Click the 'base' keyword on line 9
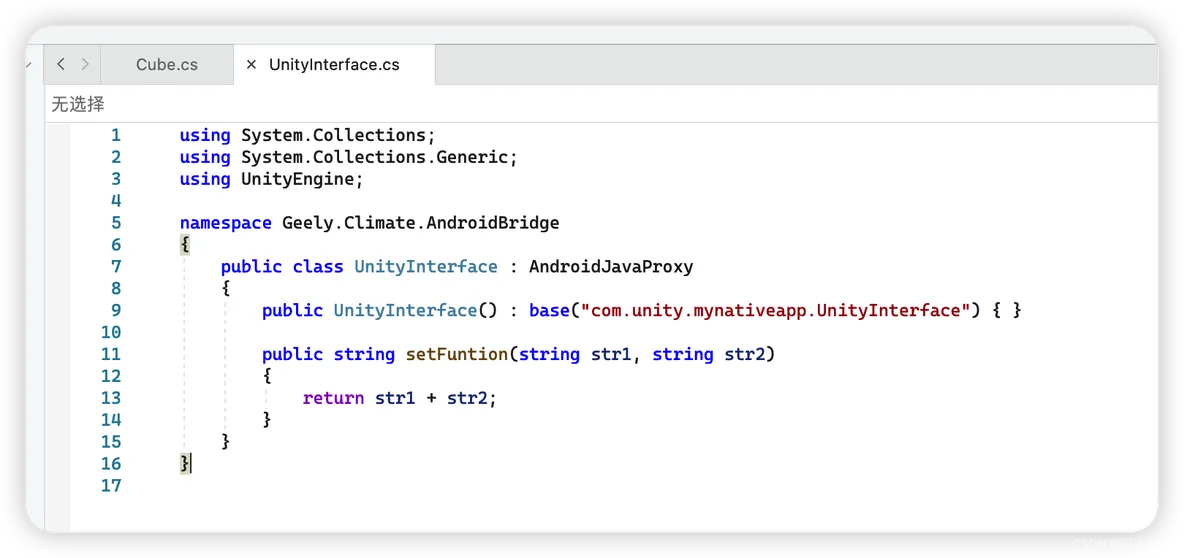 tap(549, 310)
